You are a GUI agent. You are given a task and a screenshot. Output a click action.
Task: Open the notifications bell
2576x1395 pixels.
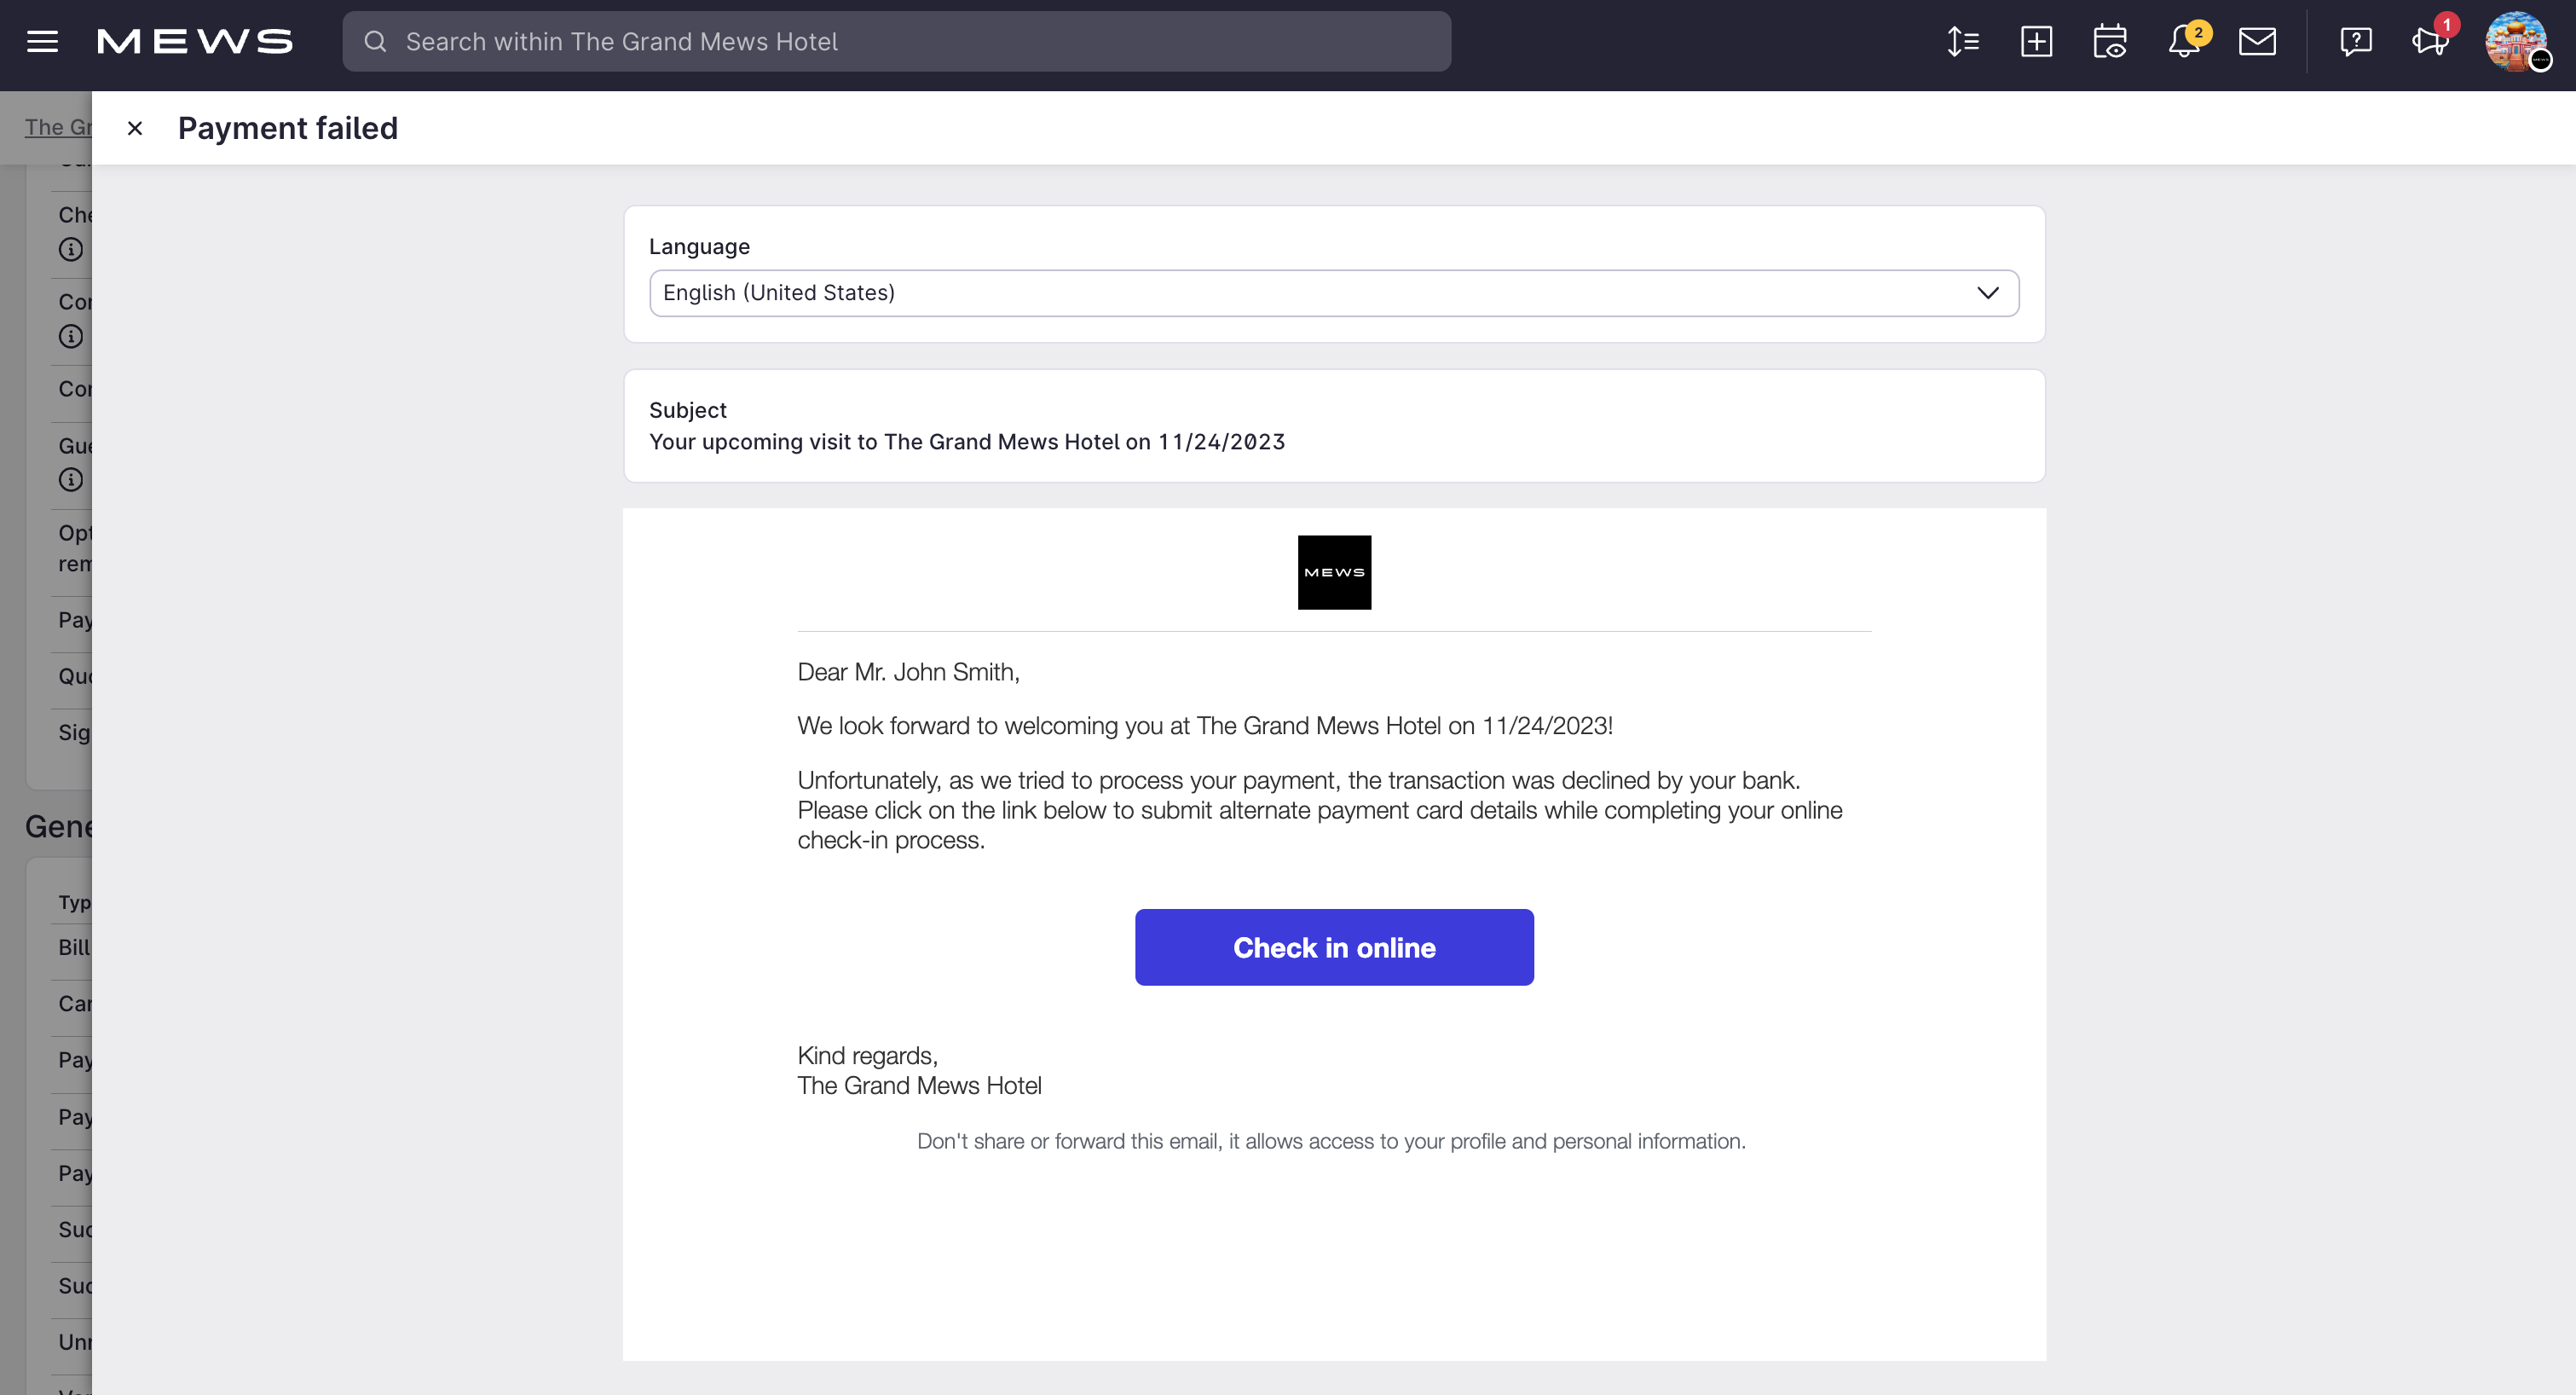(x=2185, y=41)
